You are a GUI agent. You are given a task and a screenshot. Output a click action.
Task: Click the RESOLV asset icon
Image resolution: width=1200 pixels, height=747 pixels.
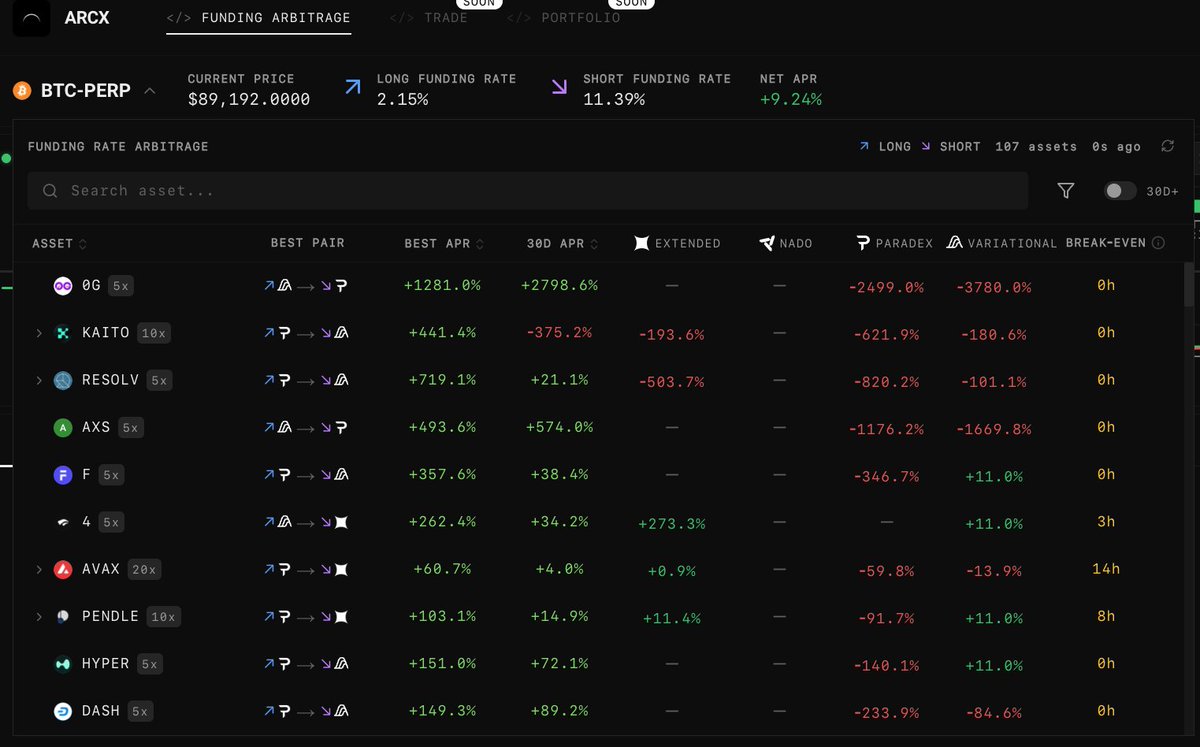pyautogui.click(x=63, y=380)
